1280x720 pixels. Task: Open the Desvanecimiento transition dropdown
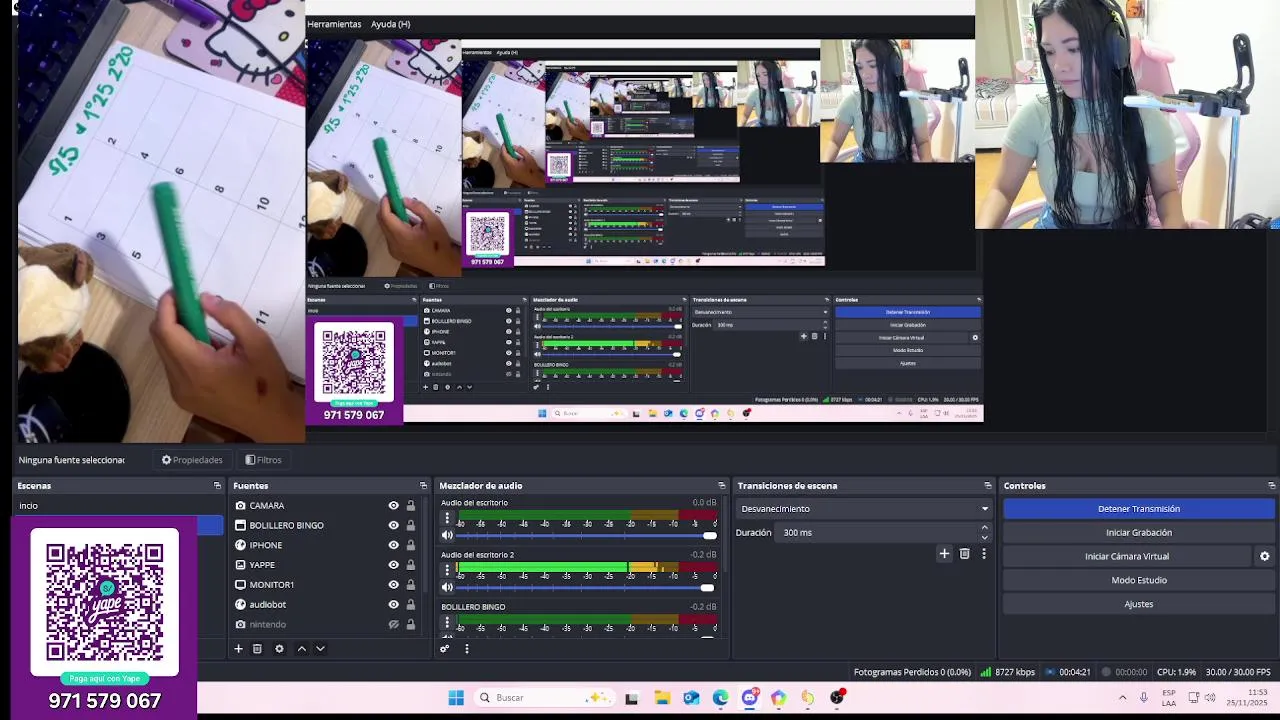click(x=864, y=509)
